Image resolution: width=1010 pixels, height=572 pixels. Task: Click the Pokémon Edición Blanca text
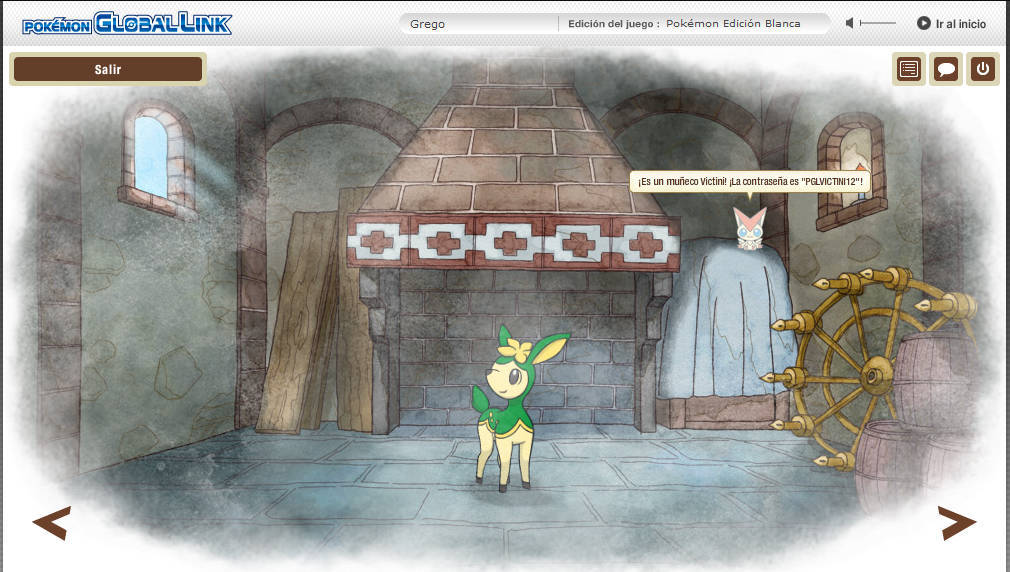(733, 24)
